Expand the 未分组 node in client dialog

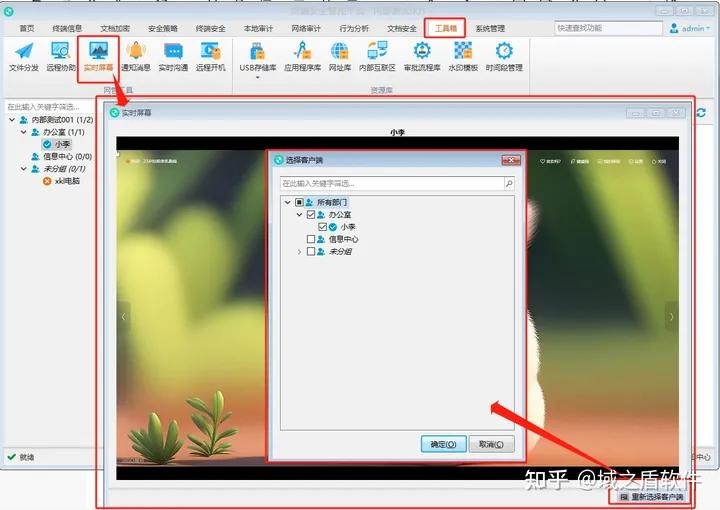(x=299, y=252)
